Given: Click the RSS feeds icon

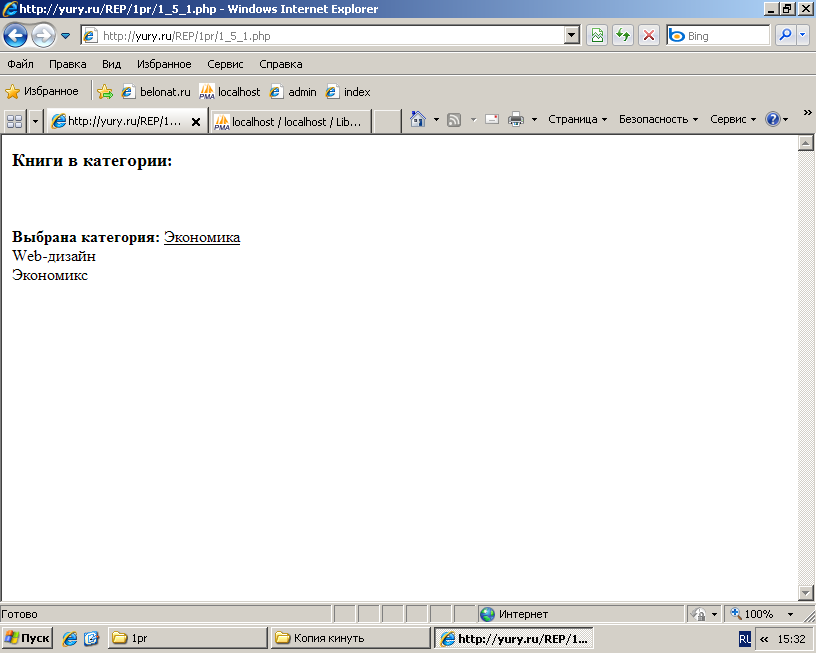Looking at the screenshot, I should pos(454,120).
